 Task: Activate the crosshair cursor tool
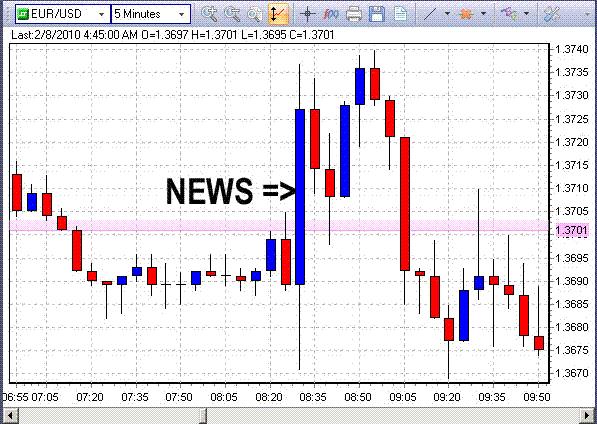pyautogui.click(x=308, y=14)
